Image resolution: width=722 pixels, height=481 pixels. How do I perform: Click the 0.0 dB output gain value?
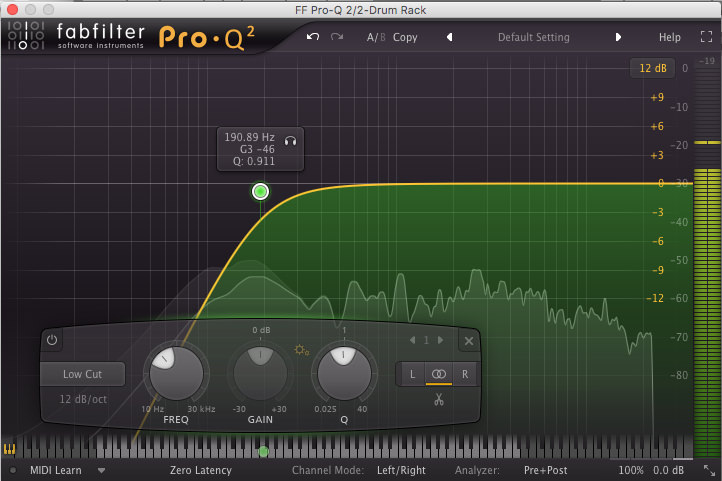[669, 470]
